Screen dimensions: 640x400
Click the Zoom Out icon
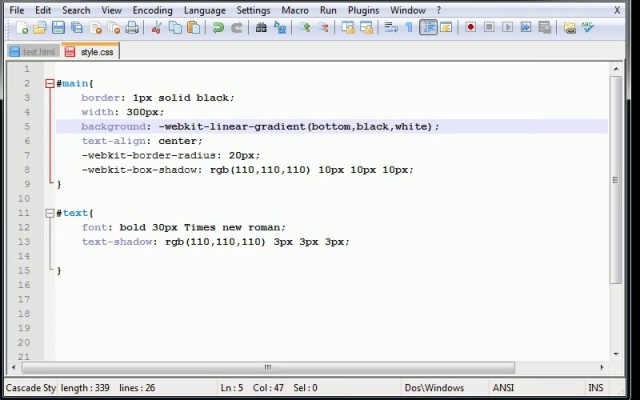click(x=323, y=27)
